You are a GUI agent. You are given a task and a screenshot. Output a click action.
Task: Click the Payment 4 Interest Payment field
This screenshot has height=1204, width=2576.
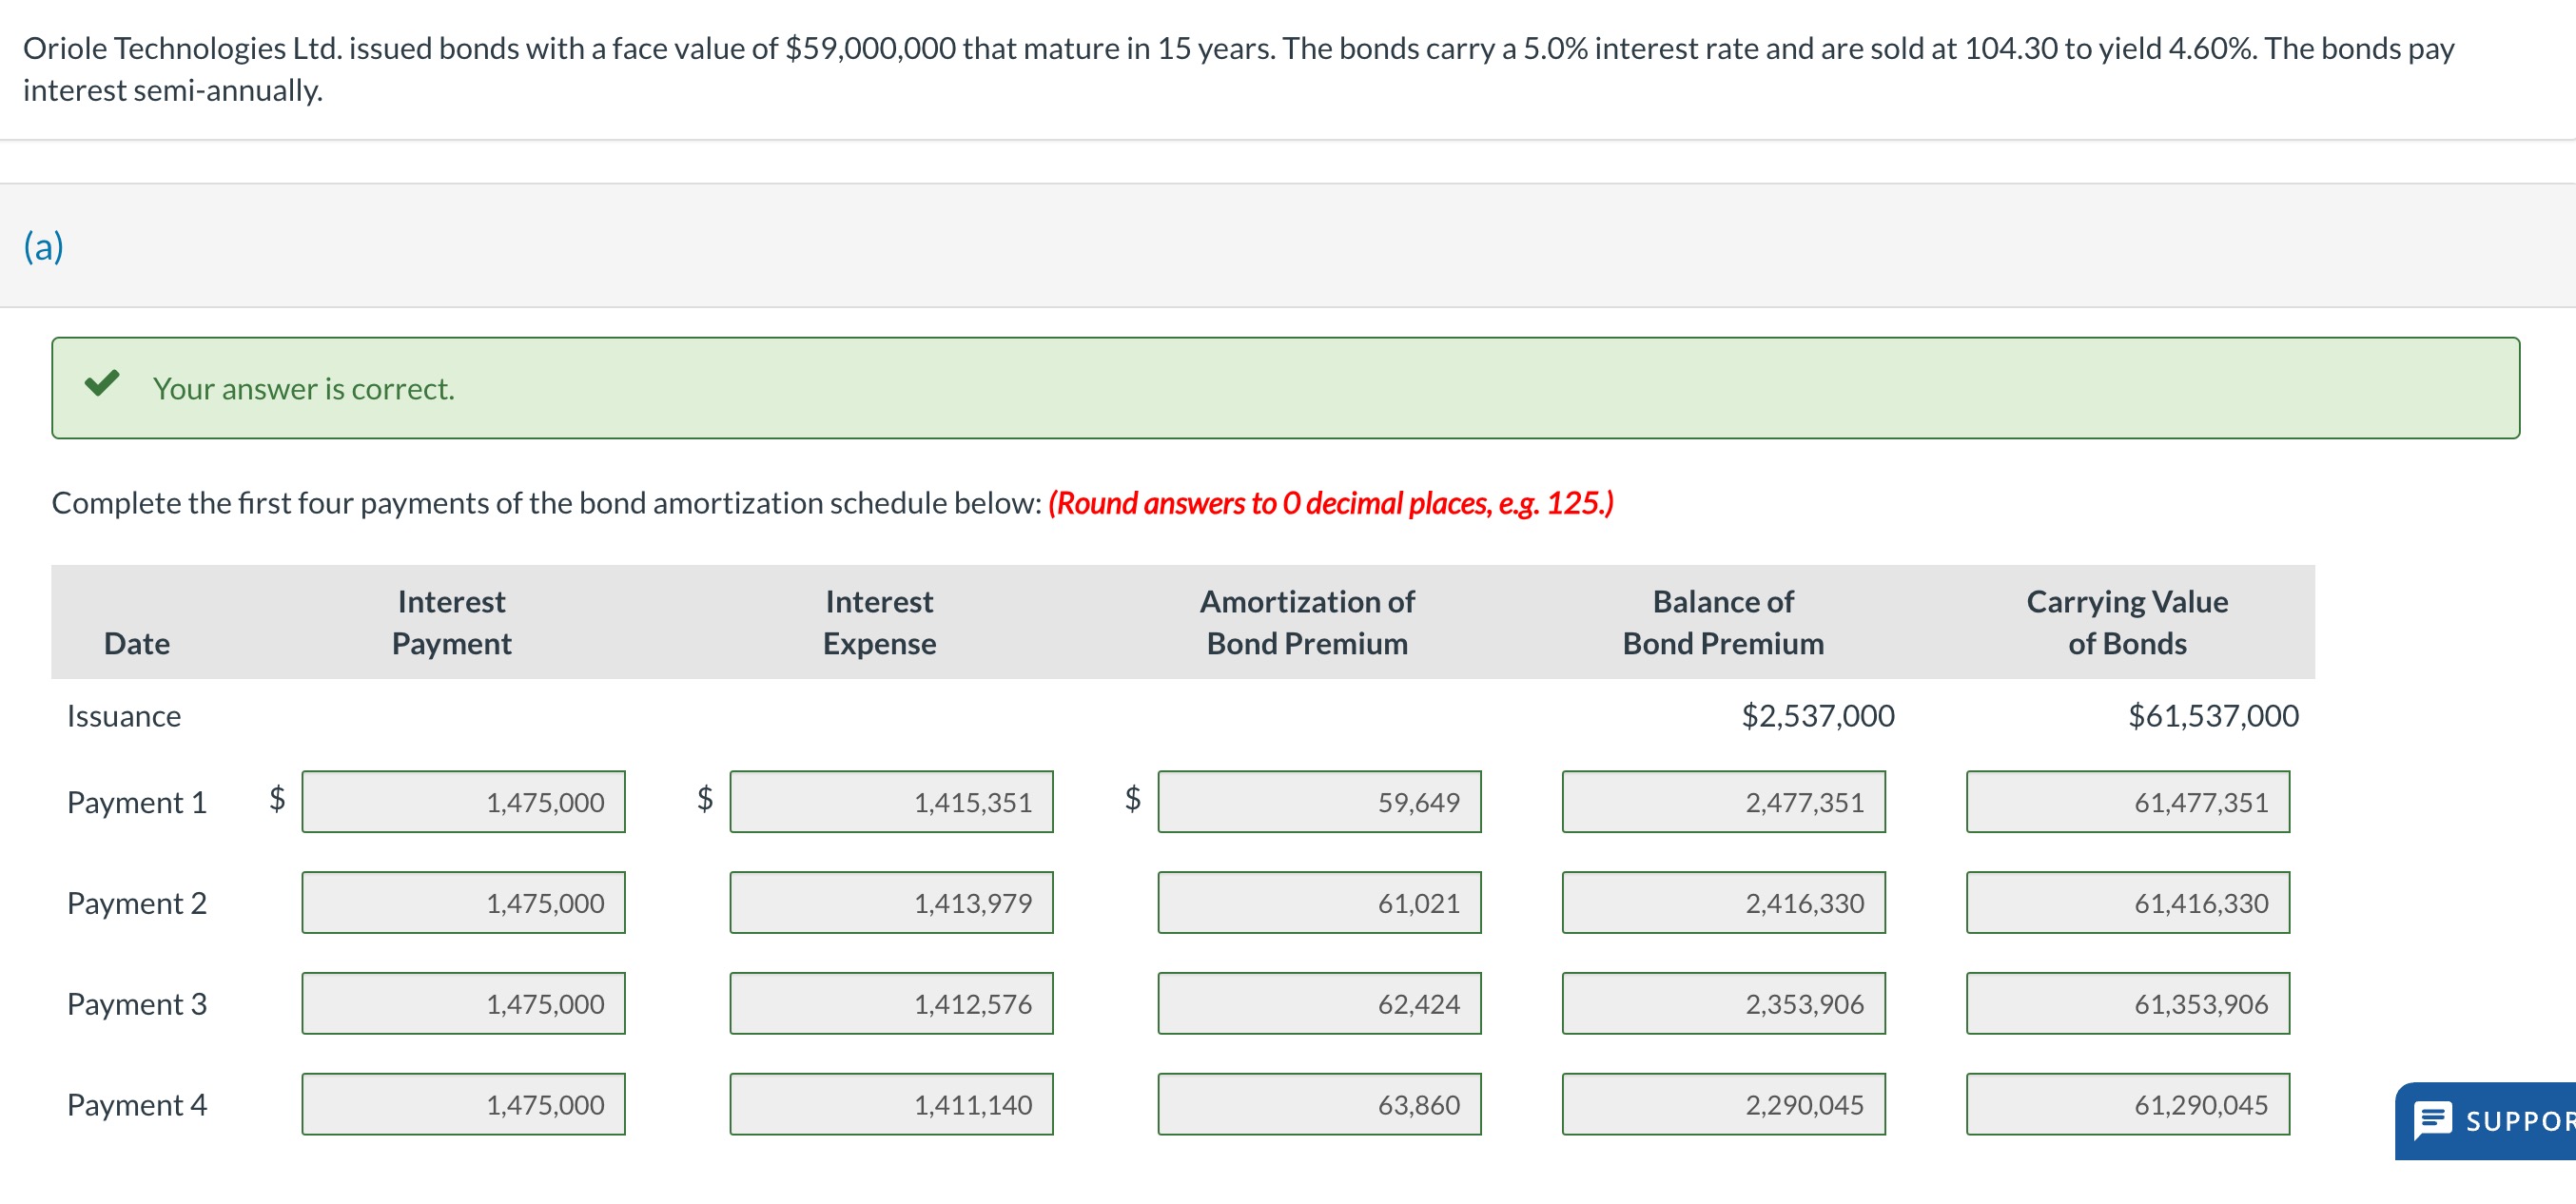(x=463, y=1104)
